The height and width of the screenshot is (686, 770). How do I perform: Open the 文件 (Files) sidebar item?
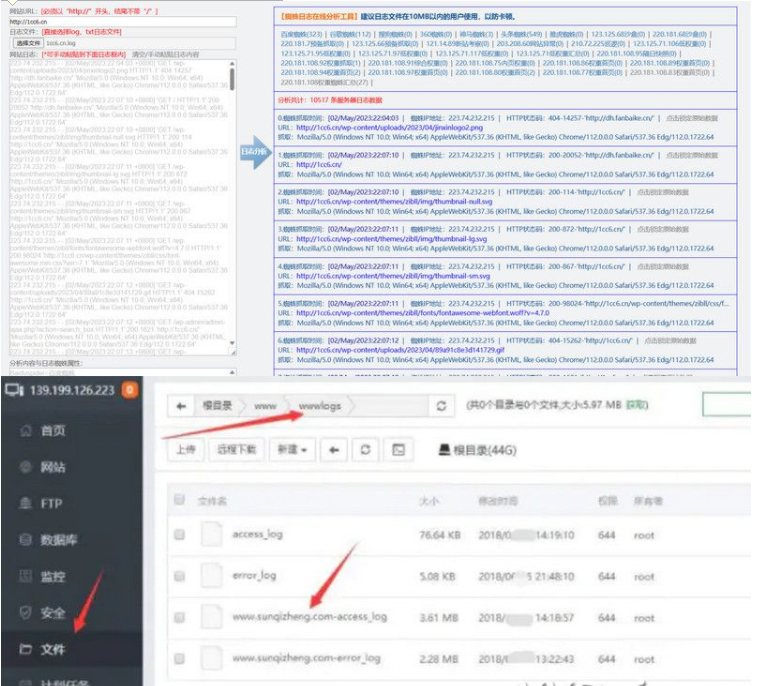(53, 649)
